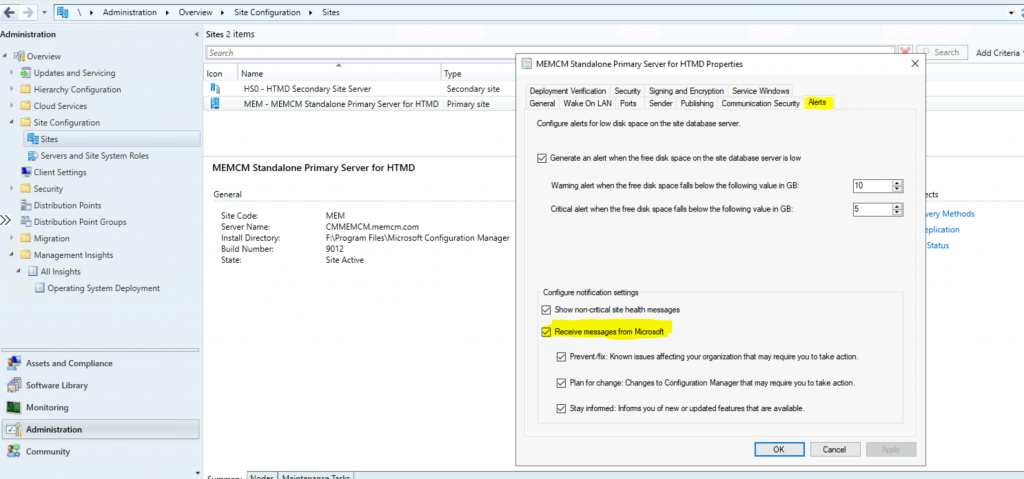1024x479 pixels.
Task: Open the Service Windows tab
Action: [x=760, y=91]
